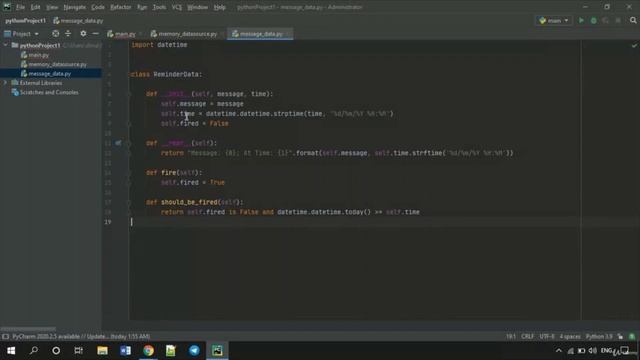Collapse all in Project panel toolbar

[x=68, y=34]
